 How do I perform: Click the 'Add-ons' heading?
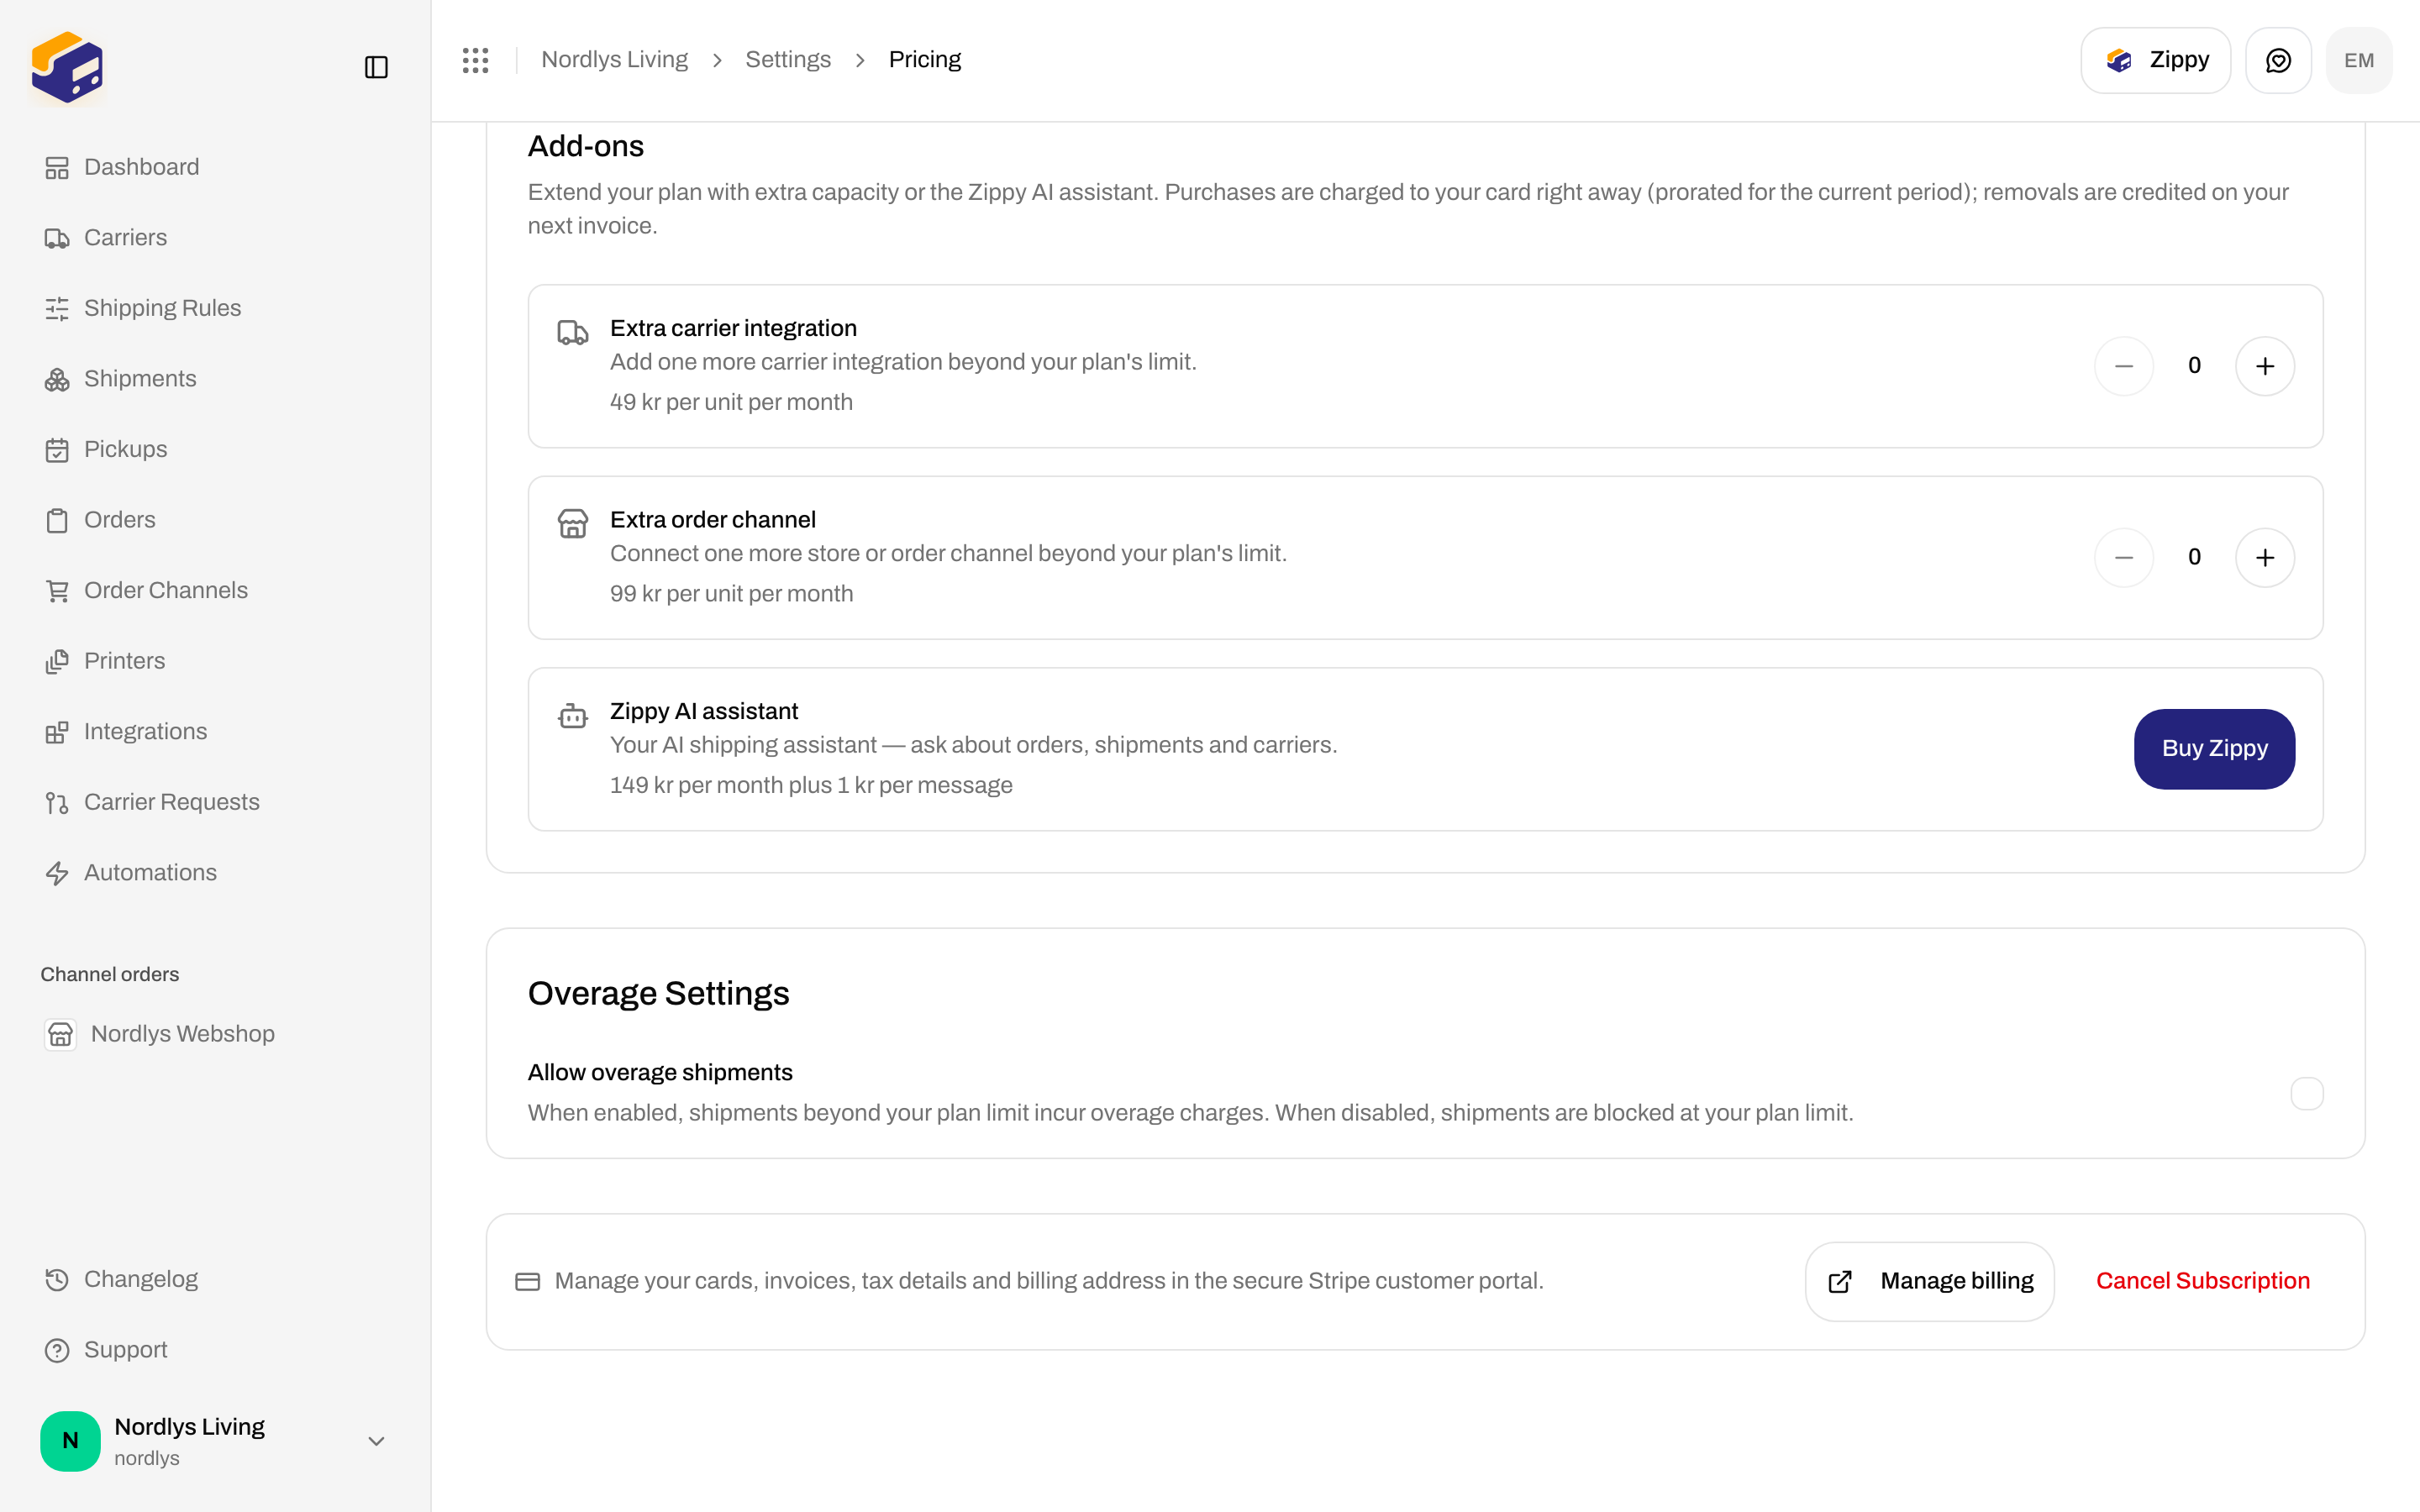pyautogui.click(x=585, y=146)
